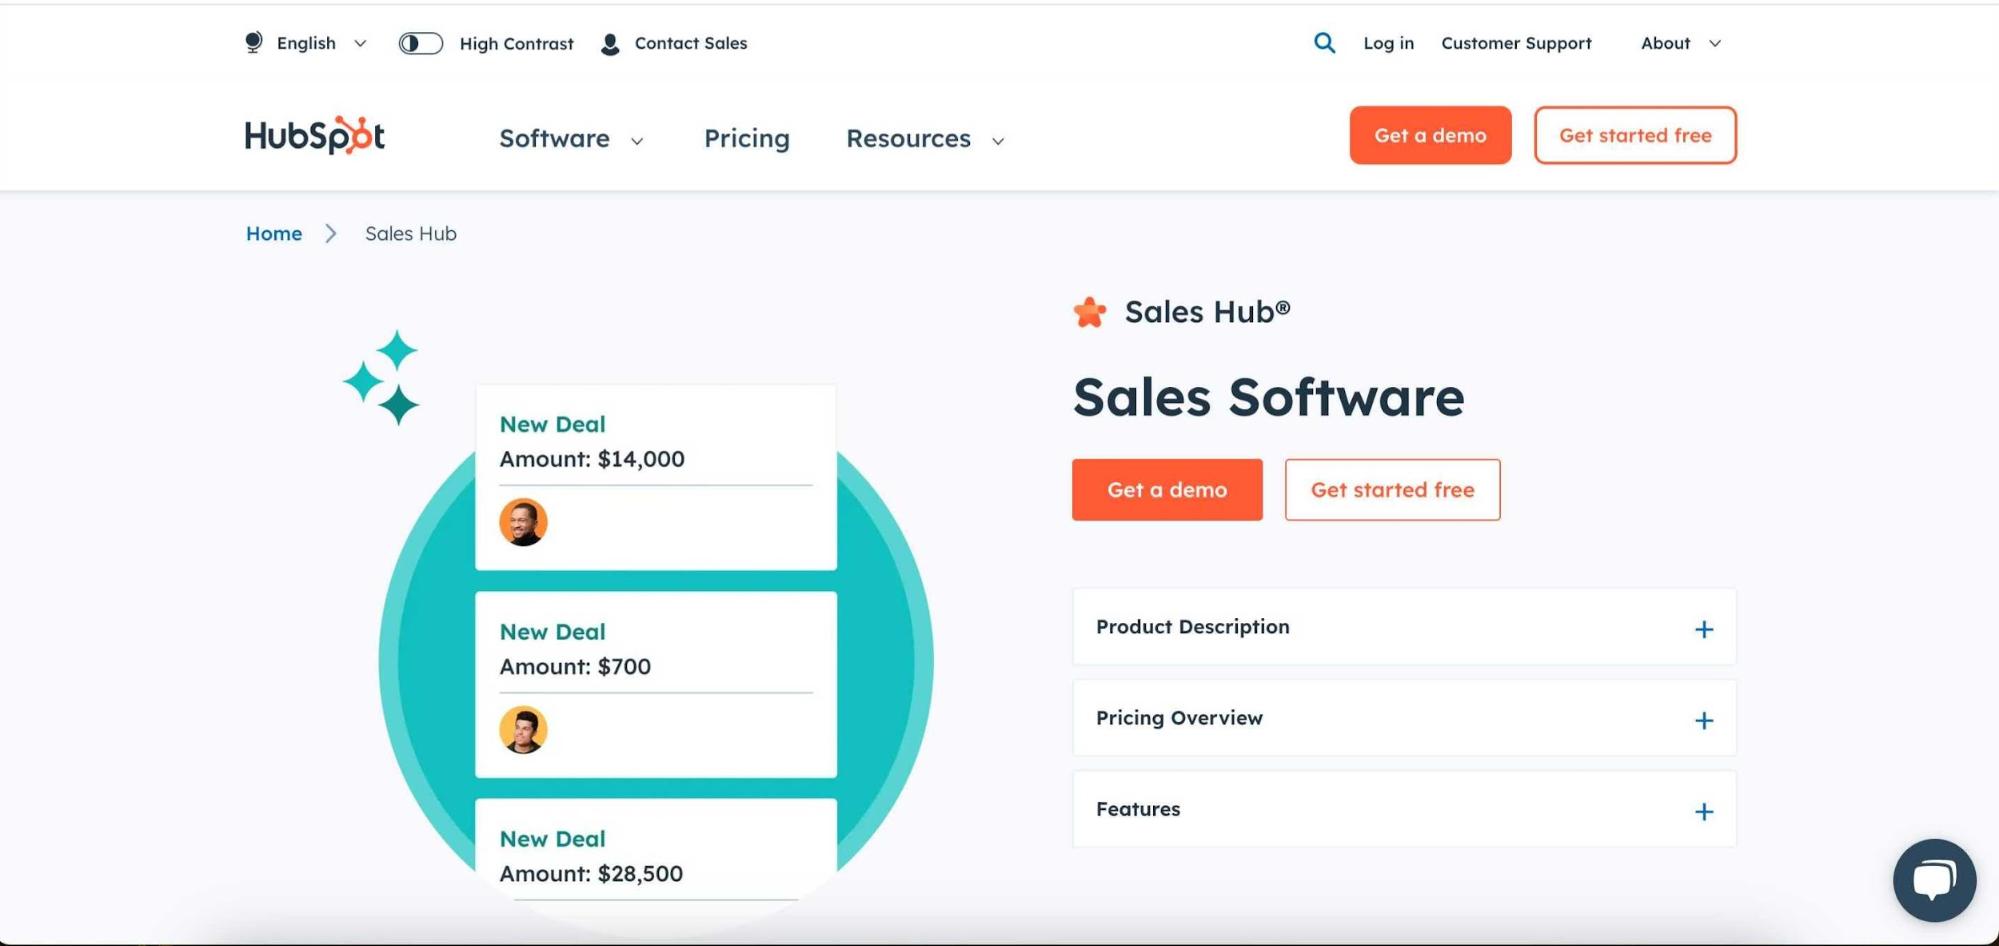The image size is (1999, 946).
Task: Click the avatar on the $700 deal card
Action: pyautogui.click(x=524, y=729)
